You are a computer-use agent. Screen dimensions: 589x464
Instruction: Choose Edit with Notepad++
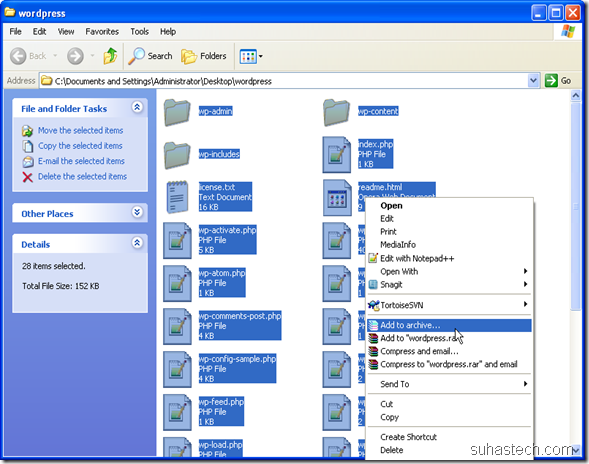pyautogui.click(x=449, y=258)
